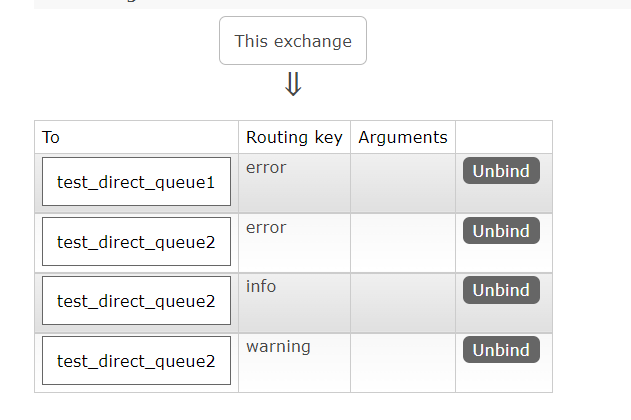Select the 'info' routing key text
The width and height of the screenshot is (631, 420).
[261, 286]
